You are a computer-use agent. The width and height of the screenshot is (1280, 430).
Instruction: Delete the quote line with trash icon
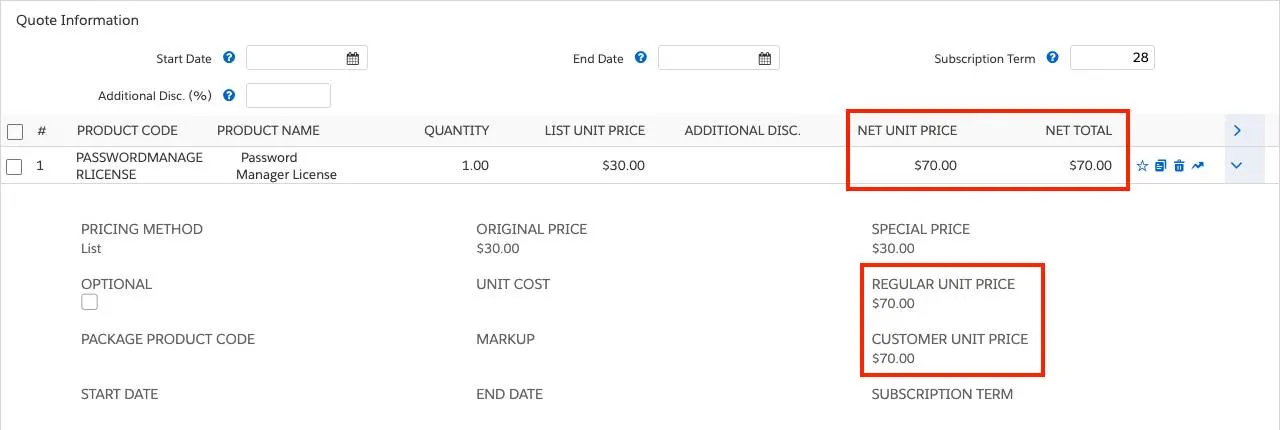click(1179, 166)
